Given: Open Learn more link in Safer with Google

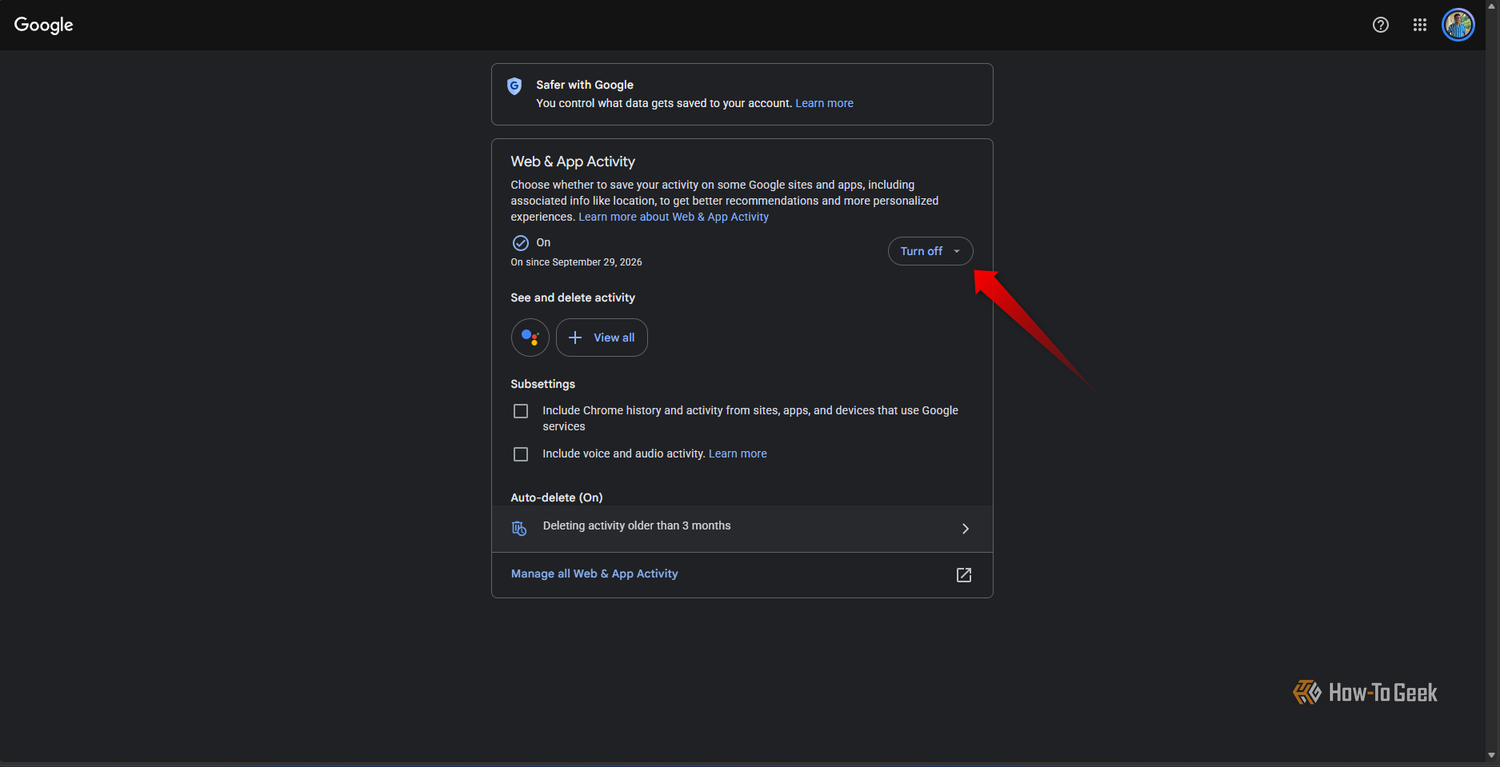Looking at the screenshot, I should (824, 103).
